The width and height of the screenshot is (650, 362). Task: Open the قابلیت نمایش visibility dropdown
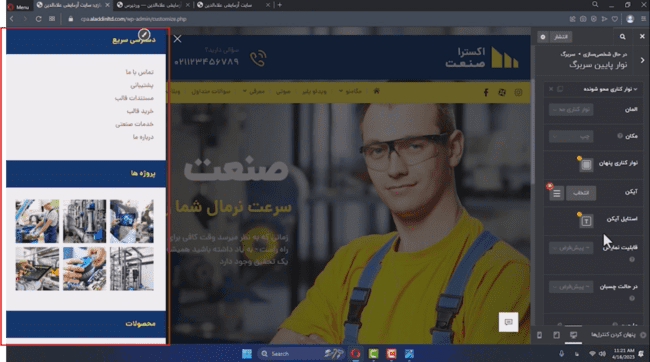pyautogui.click(x=571, y=248)
